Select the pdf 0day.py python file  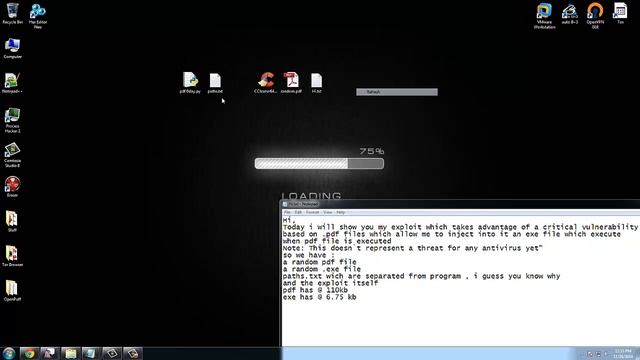point(190,82)
